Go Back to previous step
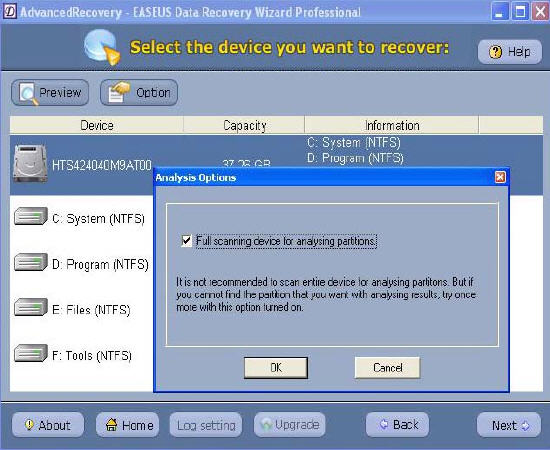 coord(397,425)
